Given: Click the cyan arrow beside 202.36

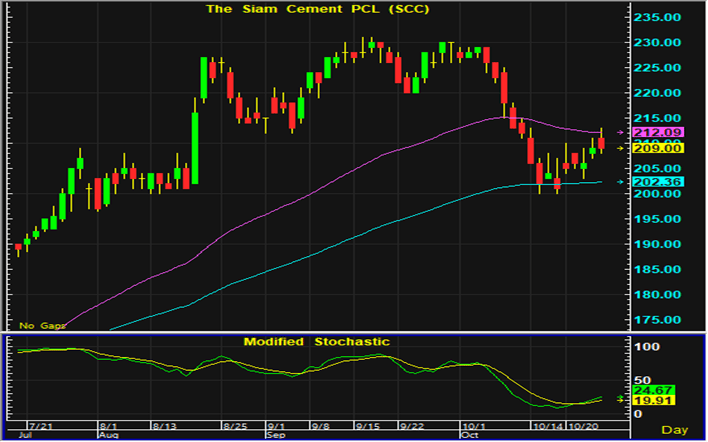Looking at the screenshot, I should pos(622,182).
